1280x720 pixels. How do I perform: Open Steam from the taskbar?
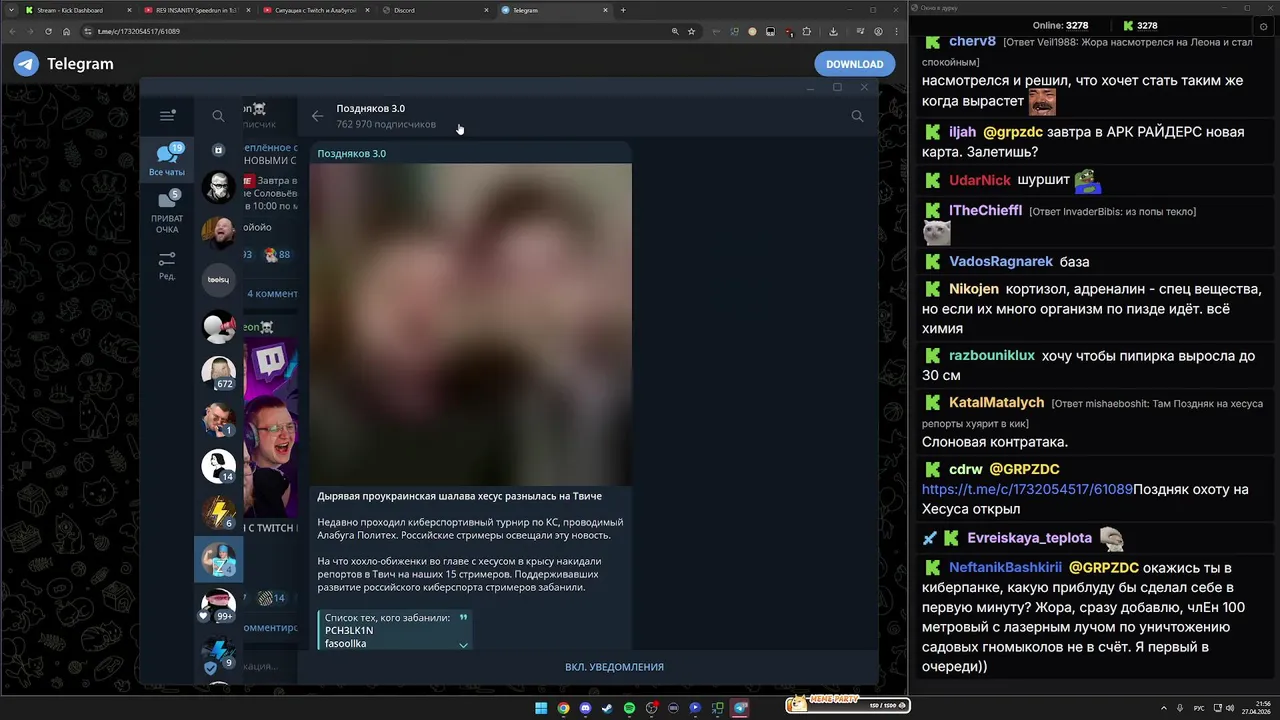tap(607, 708)
